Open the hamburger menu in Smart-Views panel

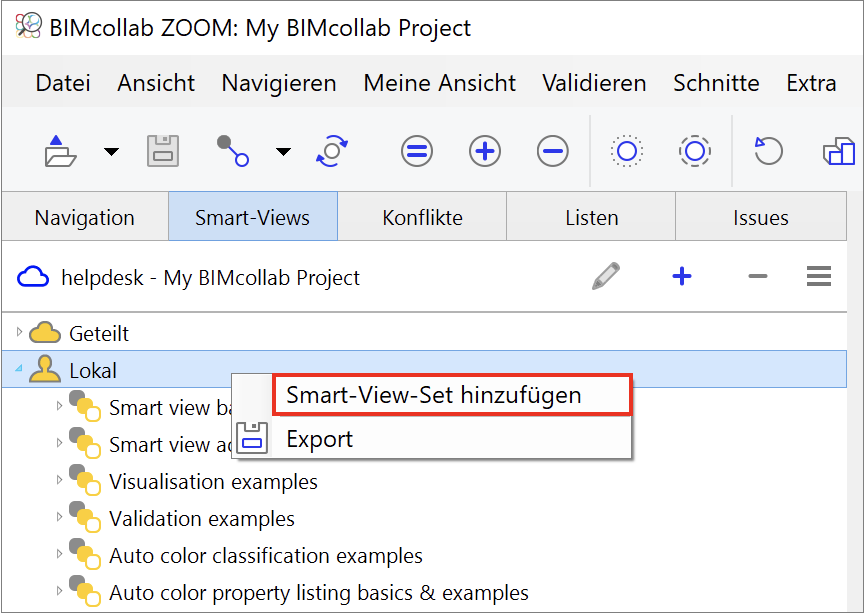pos(819,276)
